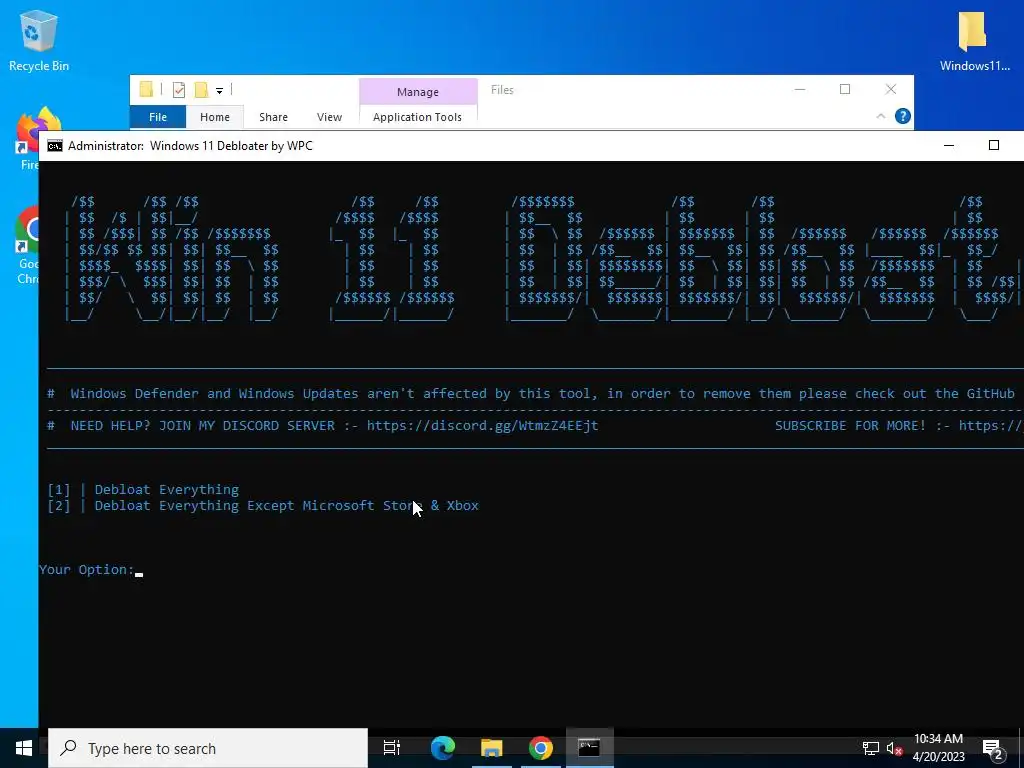The image size is (1024, 768).
Task: Open the Application Tools tab
Action: coord(417,117)
